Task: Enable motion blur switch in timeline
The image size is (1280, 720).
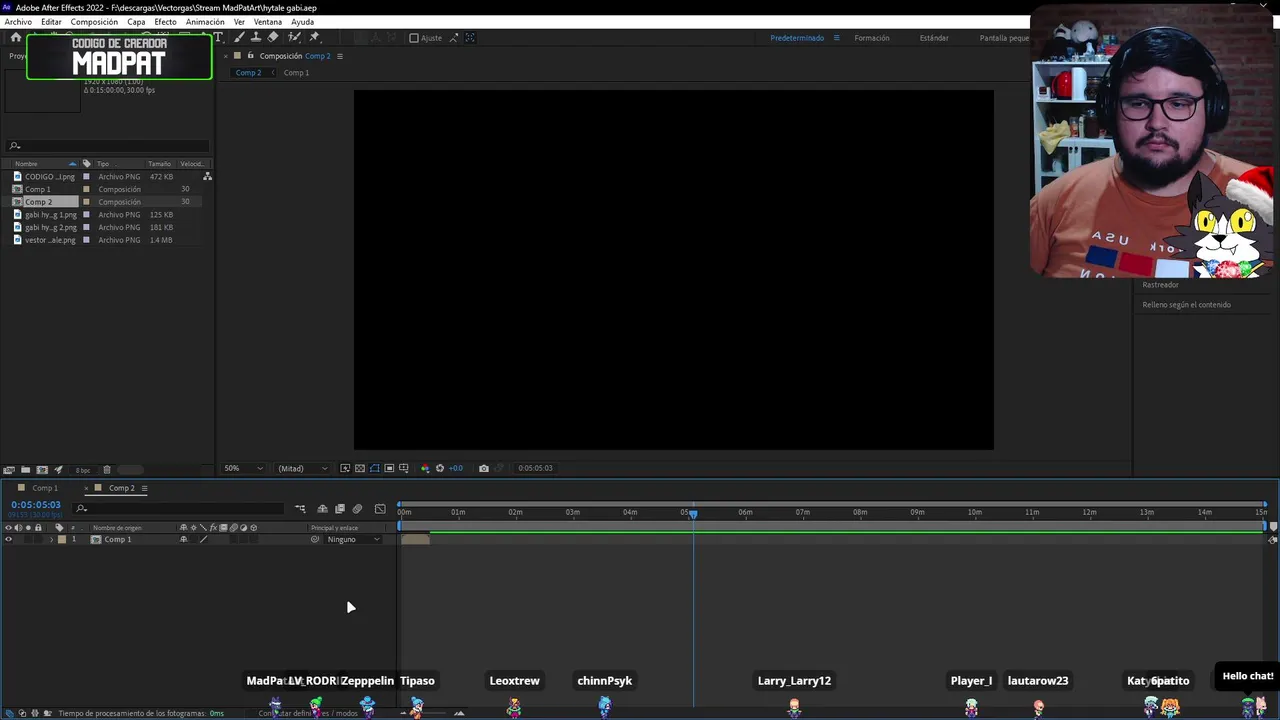Action: click(357, 509)
